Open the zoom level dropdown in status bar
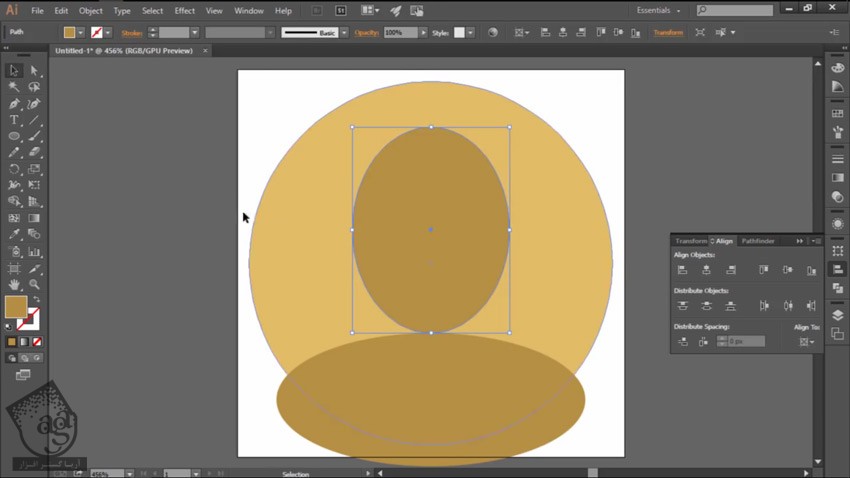This screenshot has height=478, width=850. click(130, 474)
